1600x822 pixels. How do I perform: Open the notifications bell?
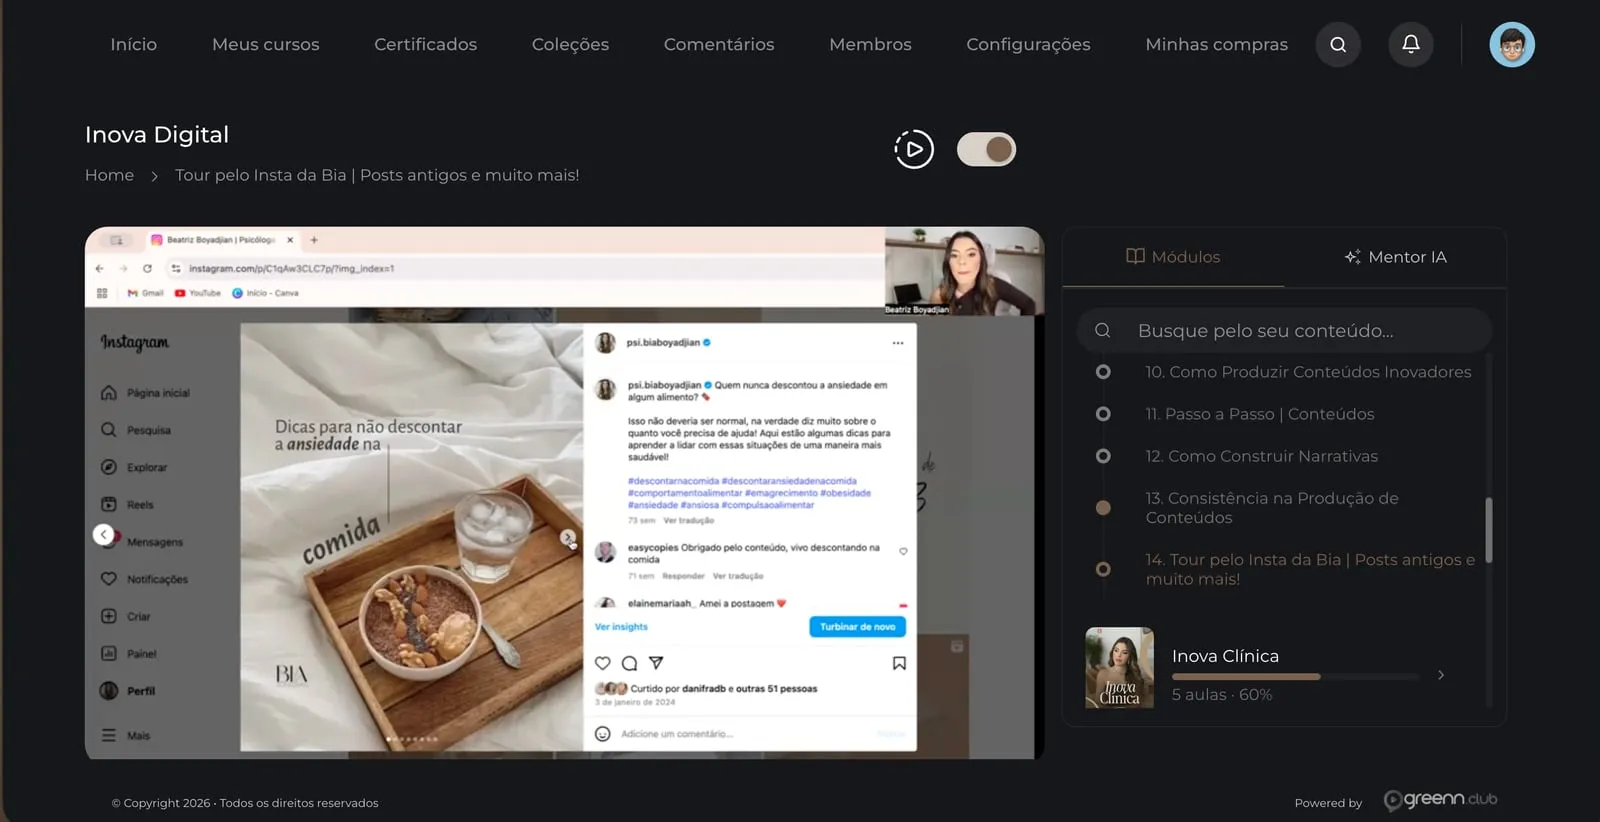pyautogui.click(x=1411, y=44)
